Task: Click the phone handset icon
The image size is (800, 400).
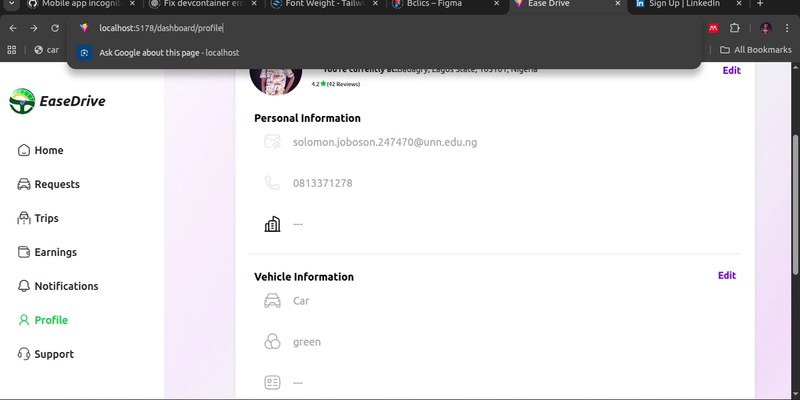Action: tap(272, 183)
